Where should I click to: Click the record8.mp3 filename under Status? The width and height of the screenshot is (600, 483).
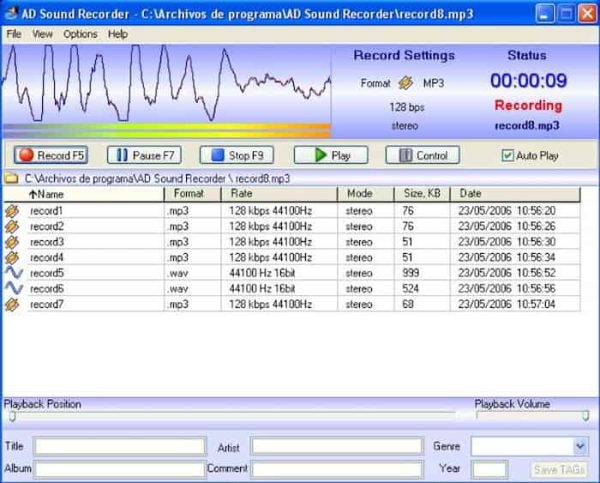[x=527, y=126]
